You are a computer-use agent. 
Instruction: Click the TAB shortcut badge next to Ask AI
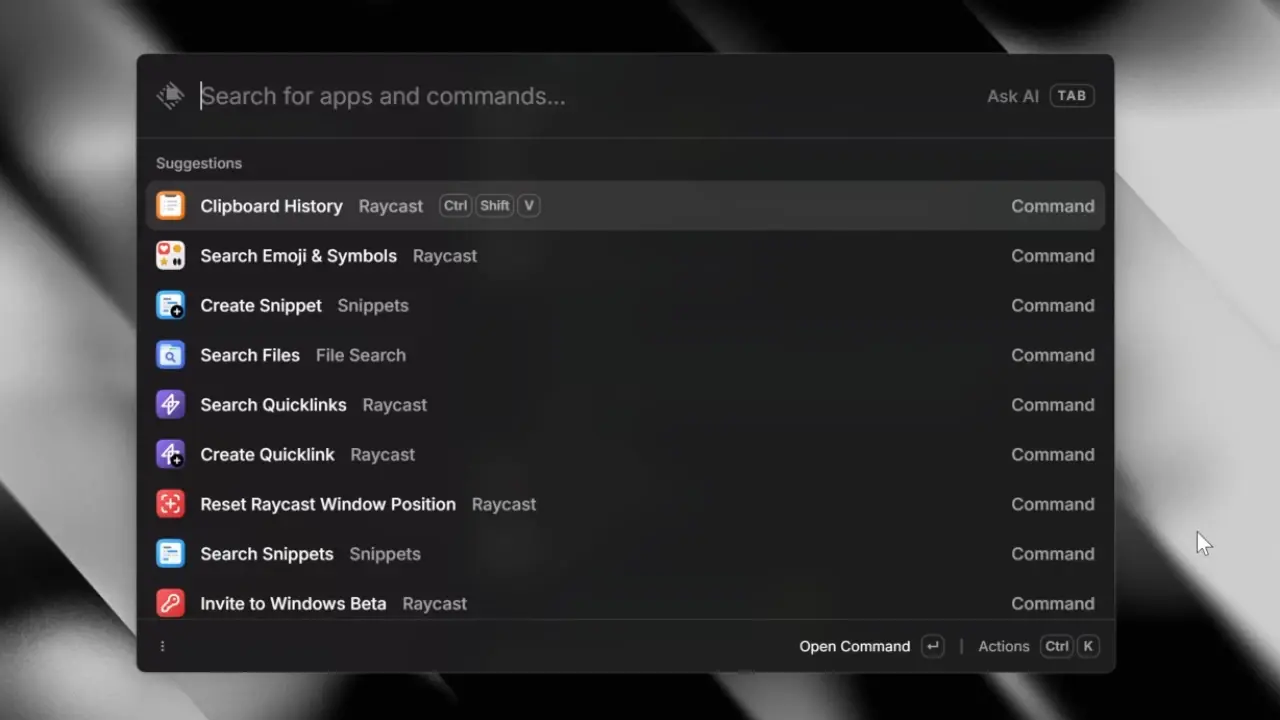(x=1071, y=95)
